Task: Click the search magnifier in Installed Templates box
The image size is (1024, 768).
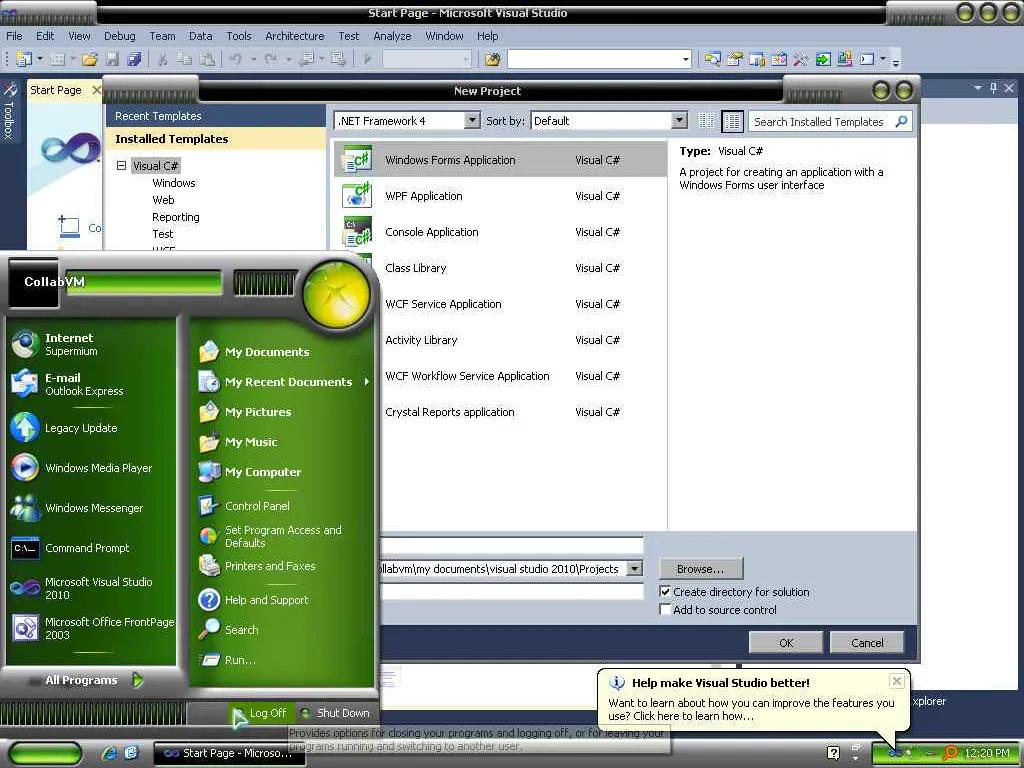Action: coord(901,121)
